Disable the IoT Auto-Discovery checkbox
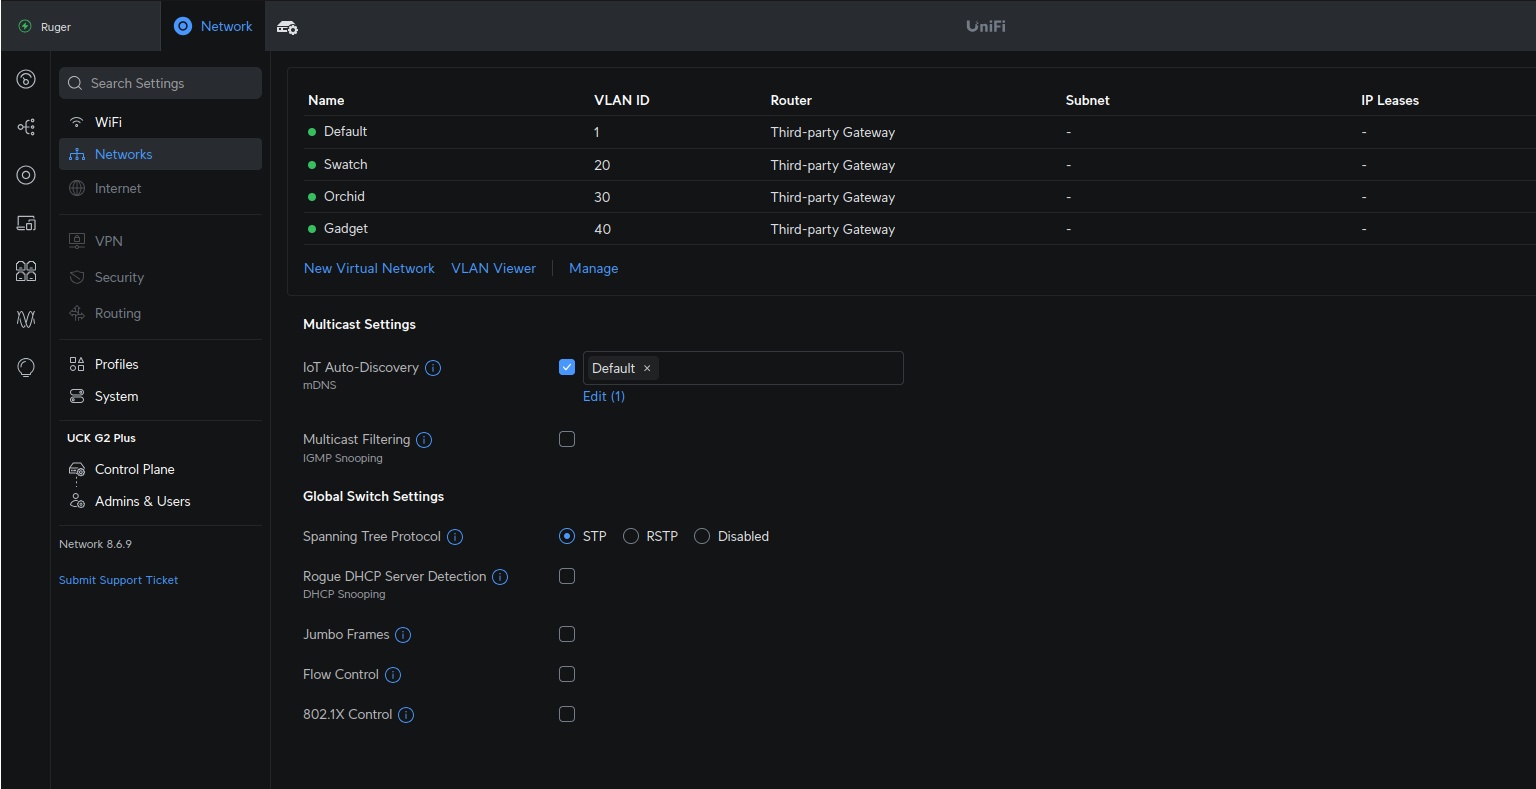Viewport: 1536px width, 789px height. (x=567, y=367)
